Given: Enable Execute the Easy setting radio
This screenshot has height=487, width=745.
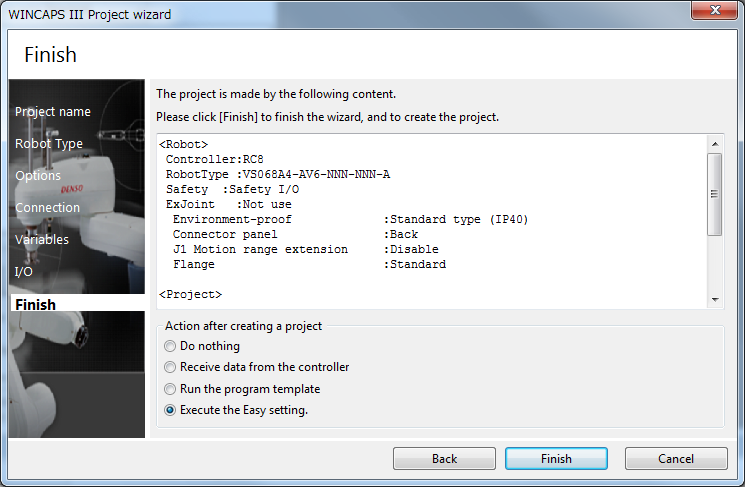Looking at the screenshot, I should click(x=170, y=410).
